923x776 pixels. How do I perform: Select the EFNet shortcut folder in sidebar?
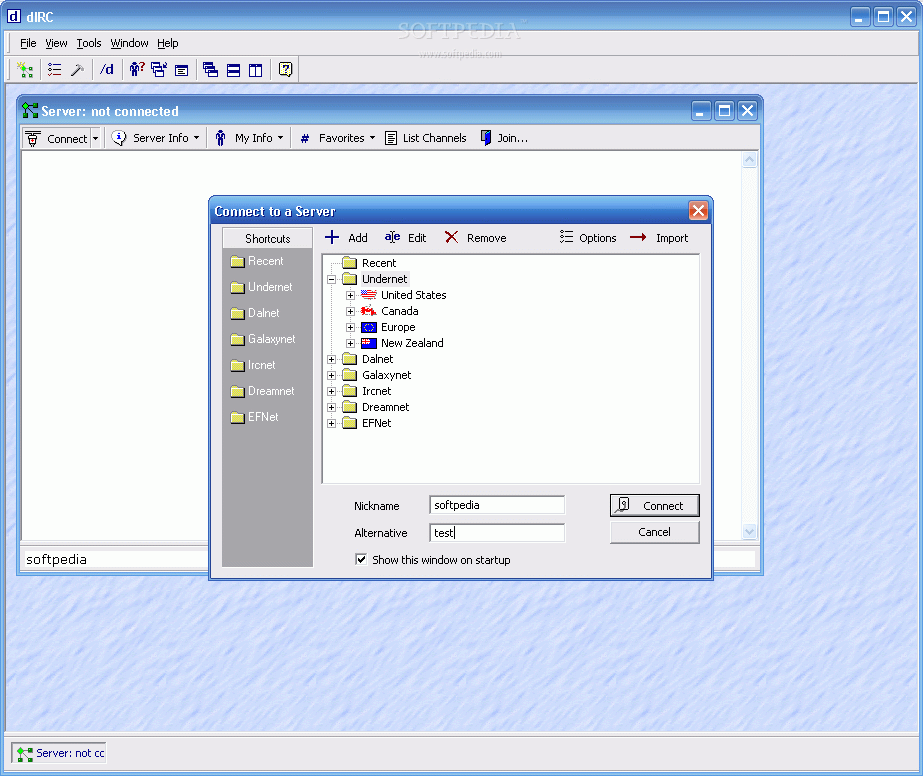[254, 417]
